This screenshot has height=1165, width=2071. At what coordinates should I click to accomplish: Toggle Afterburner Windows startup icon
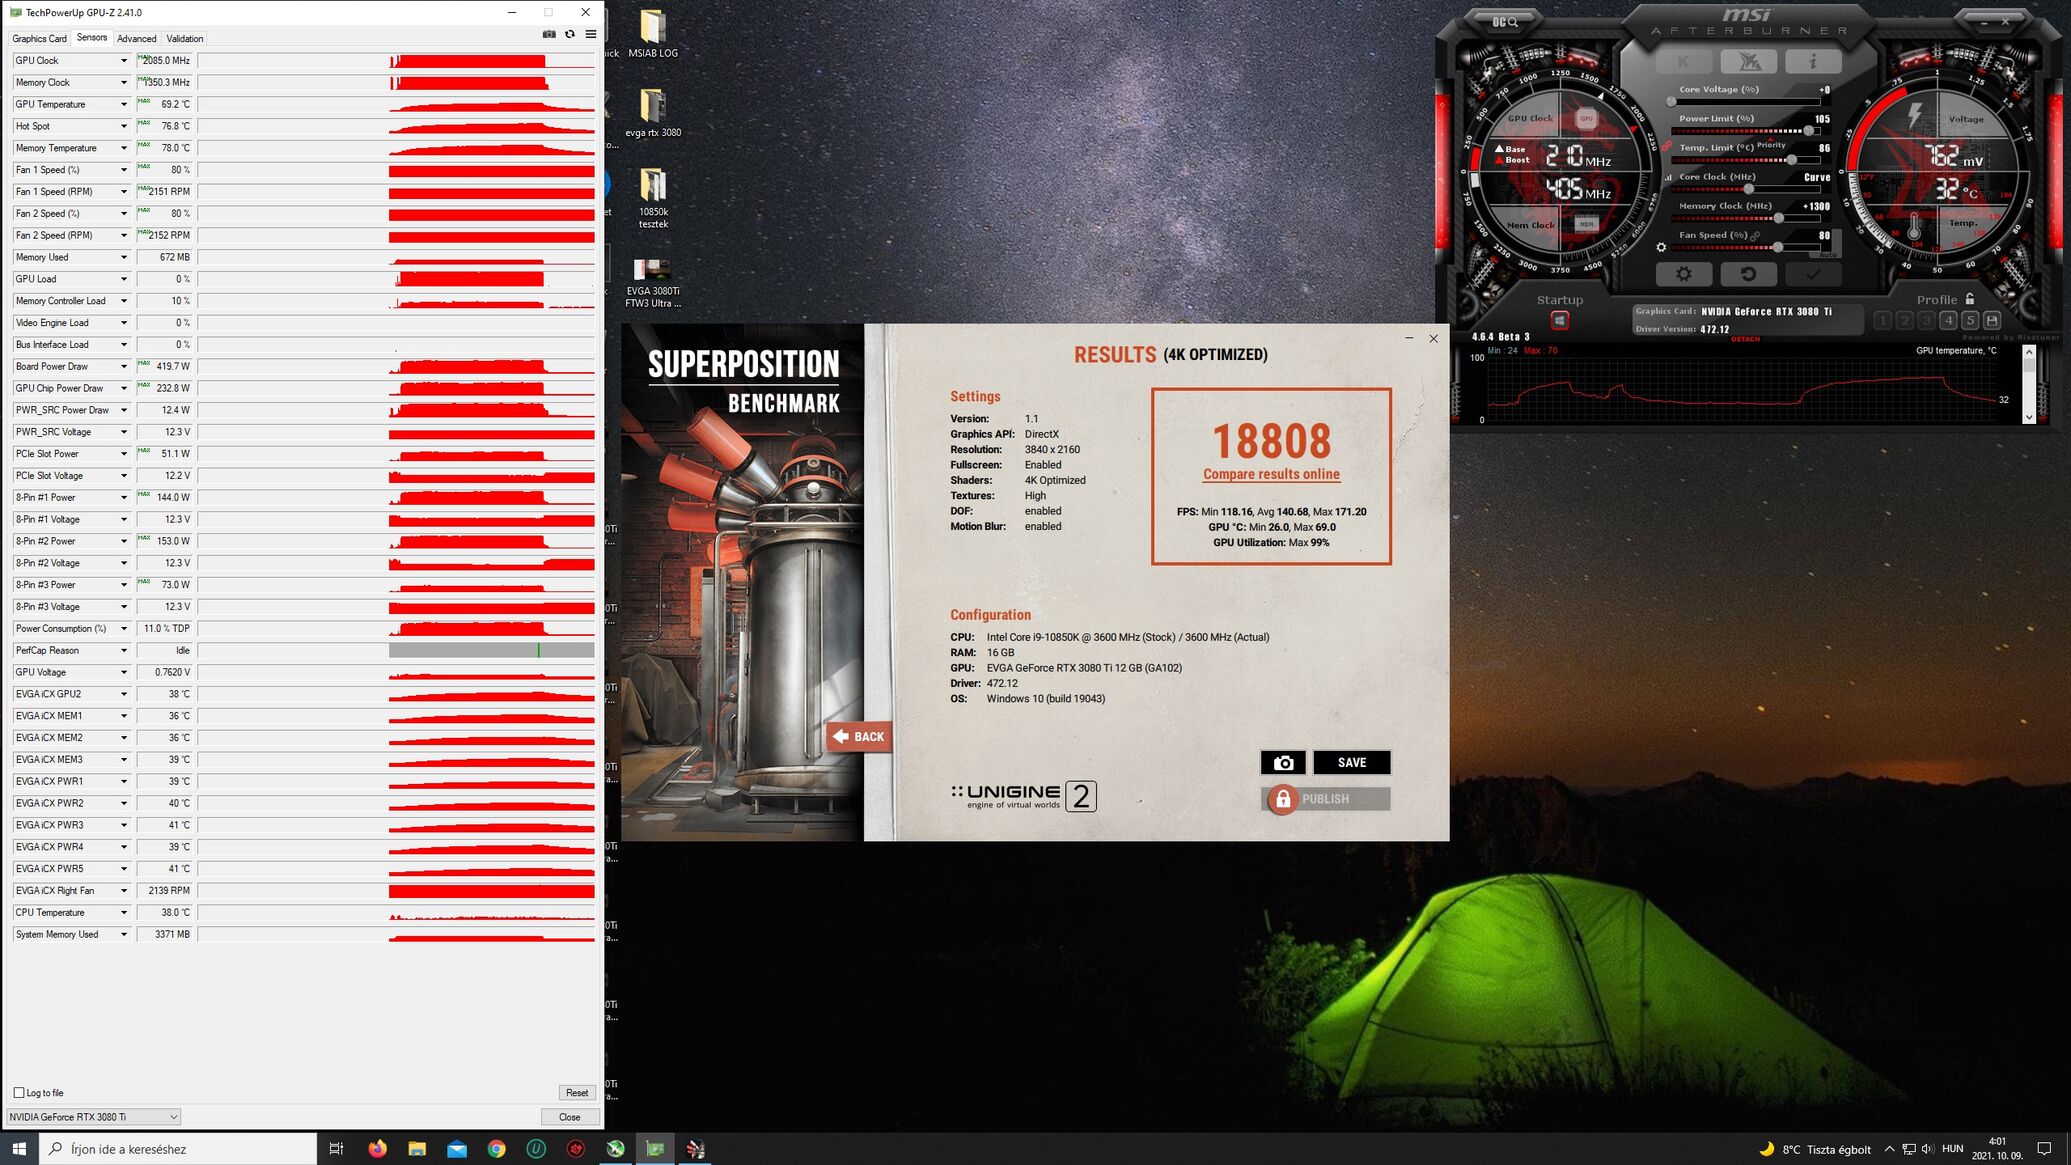(1559, 320)
